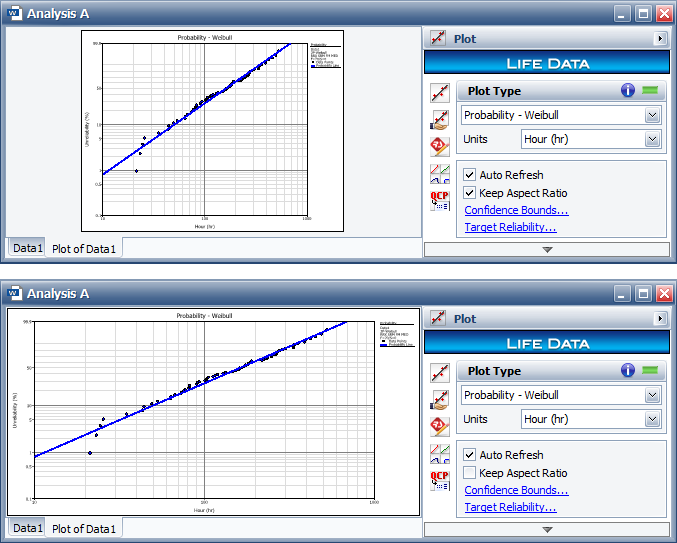The image size is (677, 543).
Task: Open Confidence Bounds link in top window
Action: [x=516, y=210]
